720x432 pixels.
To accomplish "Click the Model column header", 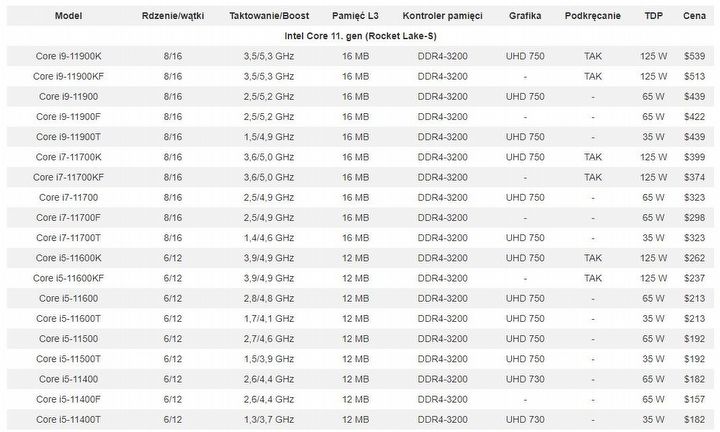I will point(69,18).
